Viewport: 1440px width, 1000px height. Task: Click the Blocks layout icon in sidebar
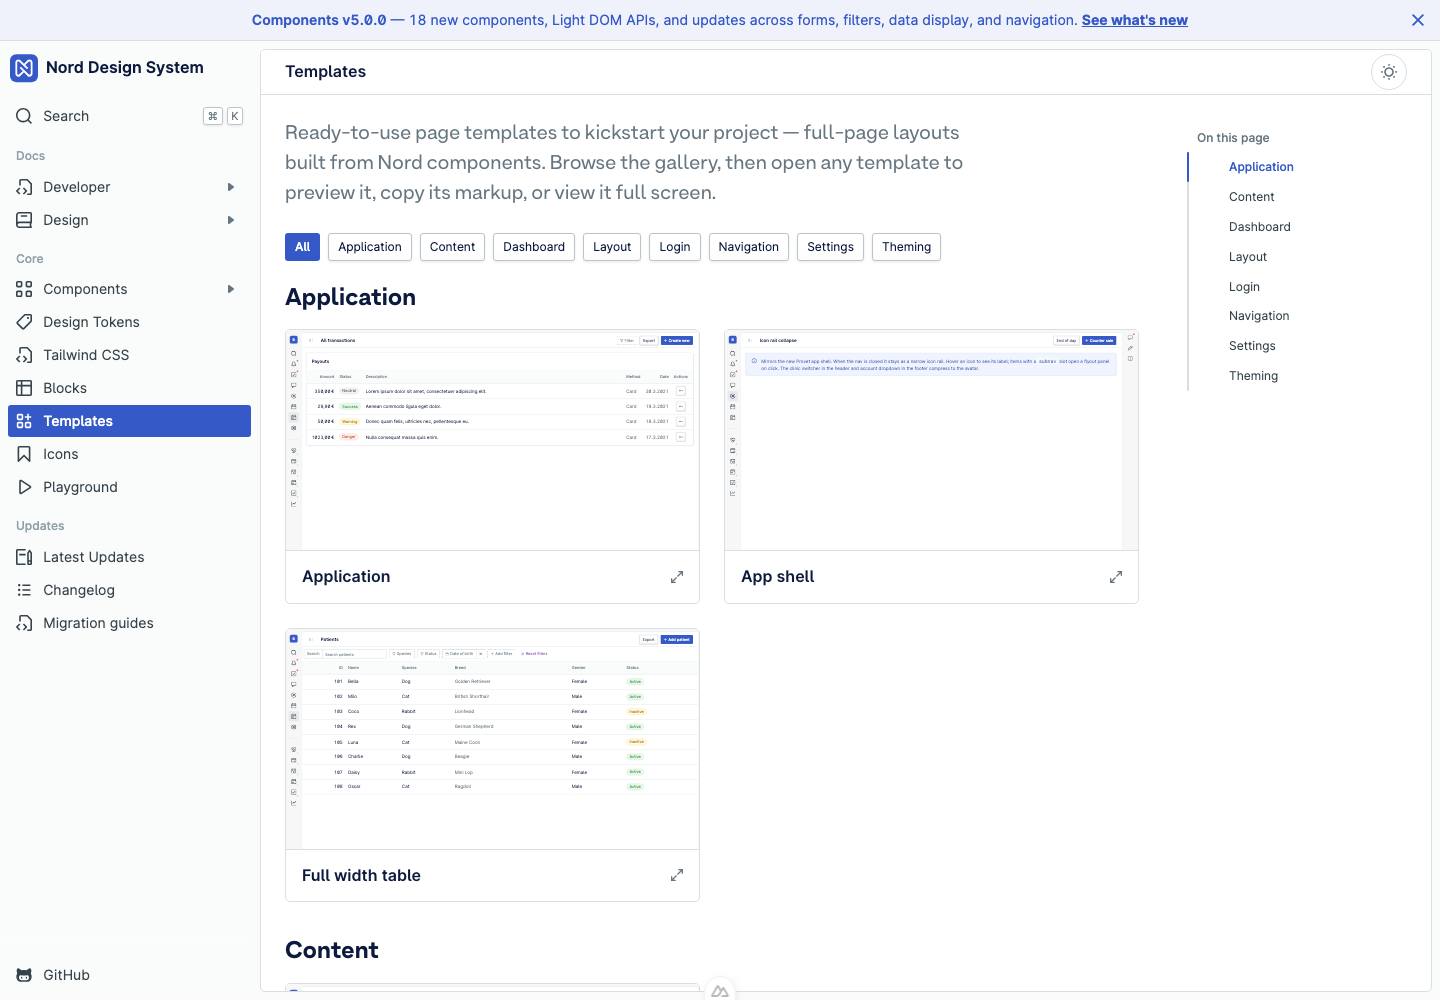pyautogui.click(x=24, y=388)
